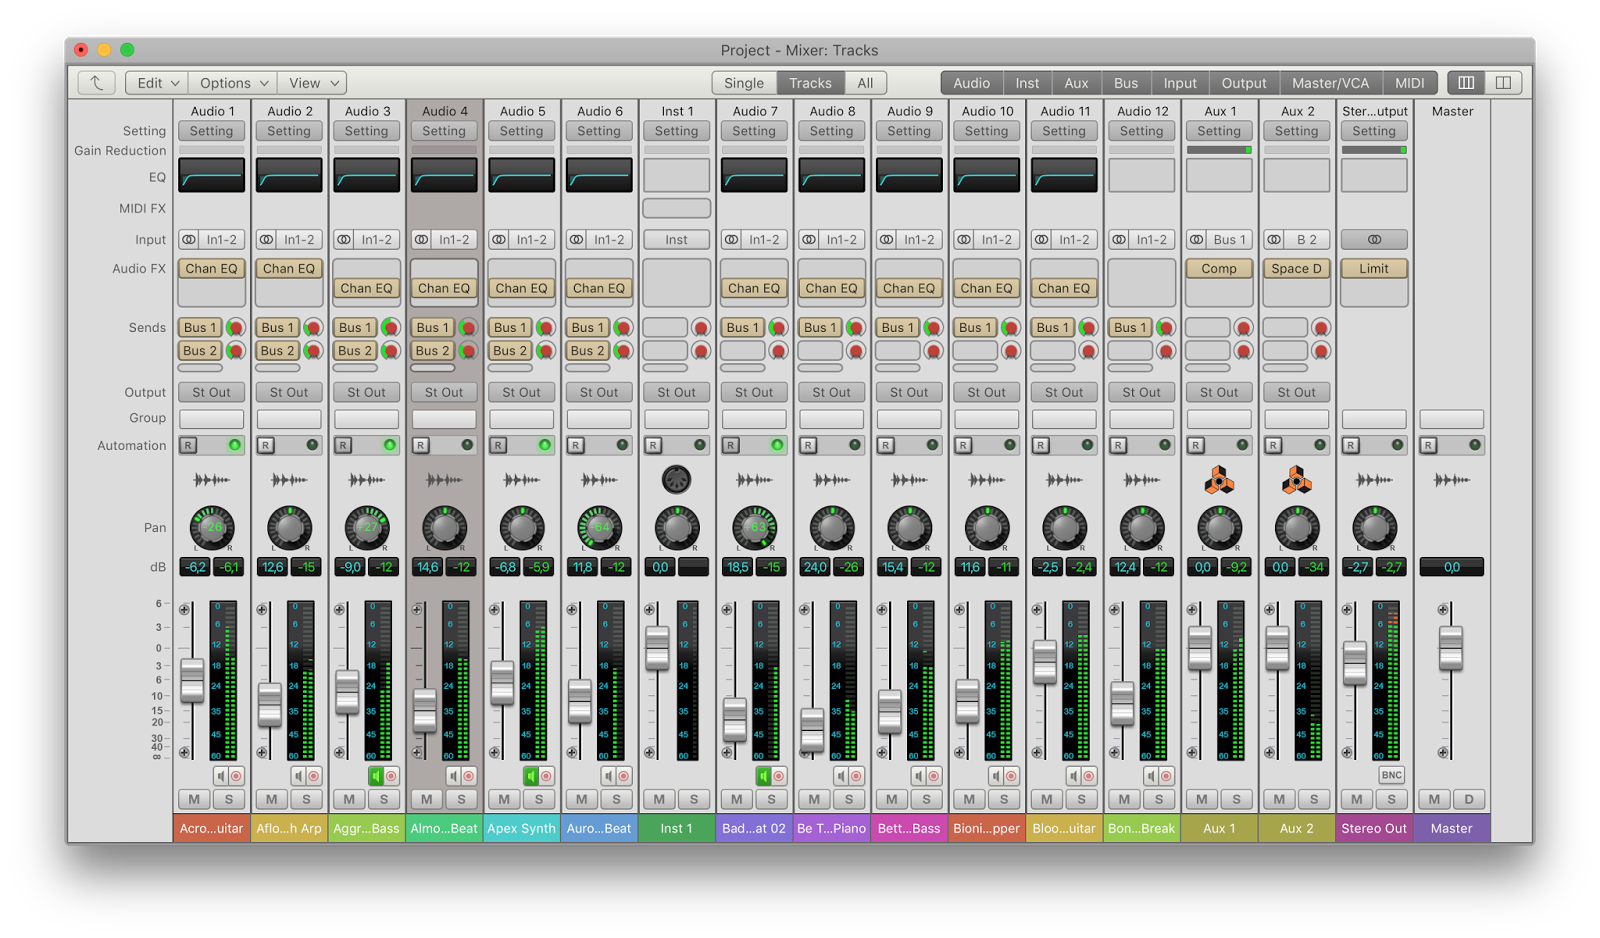1600x938 pixels.
Task: Select the All mixer view
Action: point(865,83)
